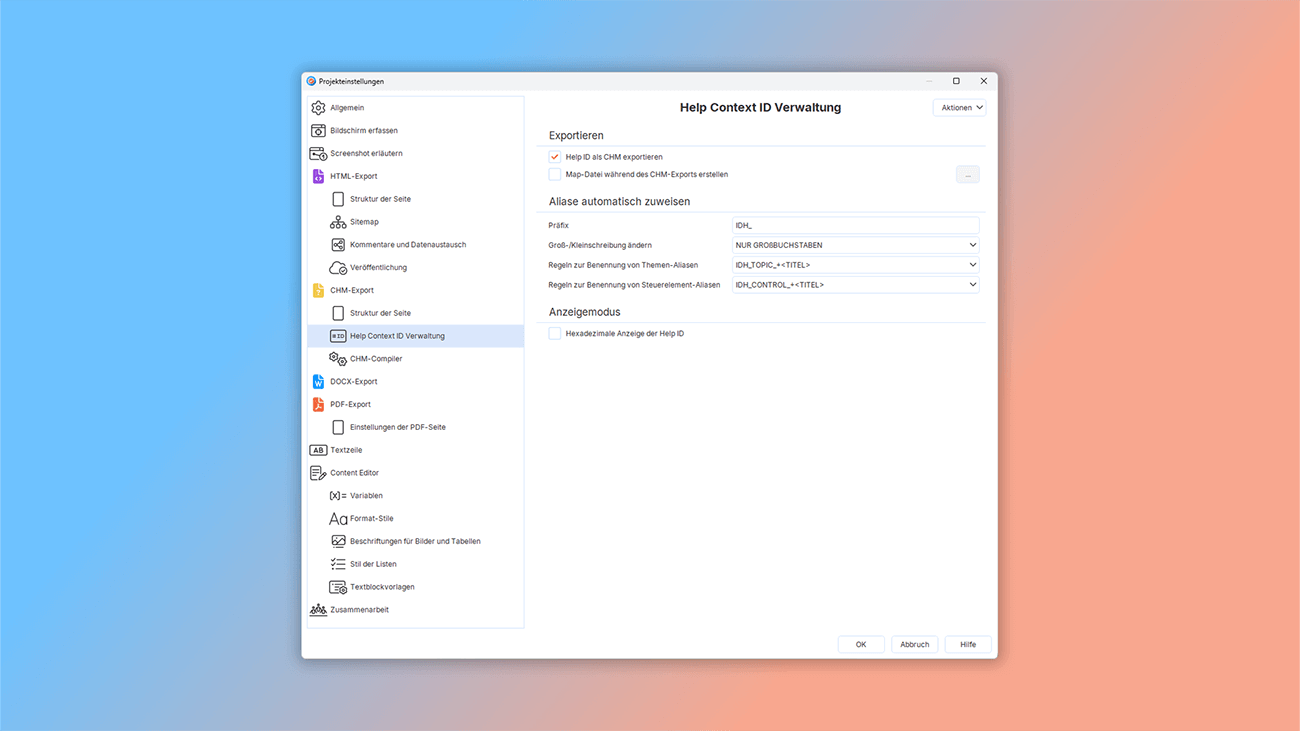
Task: Click the CHM-Compiler gears icon
Action: click(338, 359)
